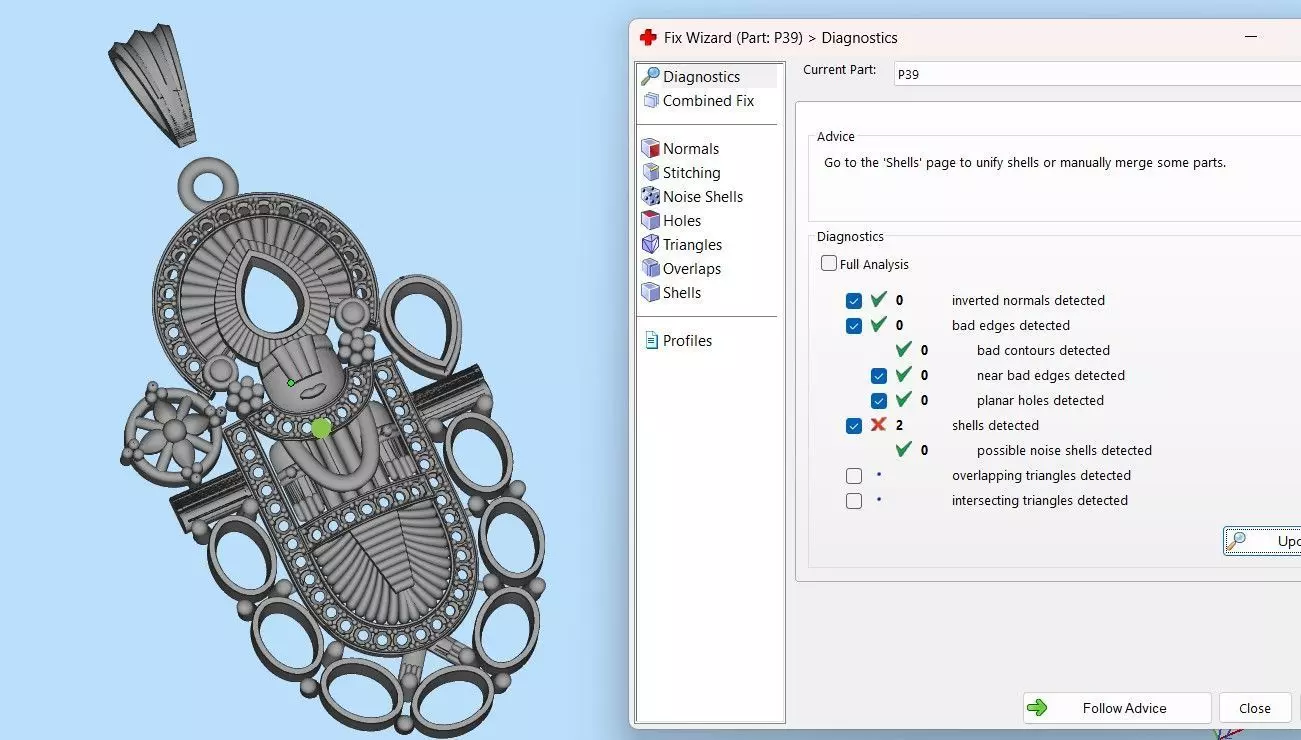Click the 'inverted normals detected' label
This screenshot has height=740, width=1301.
pyautogui.click(x=1028, y=300)
